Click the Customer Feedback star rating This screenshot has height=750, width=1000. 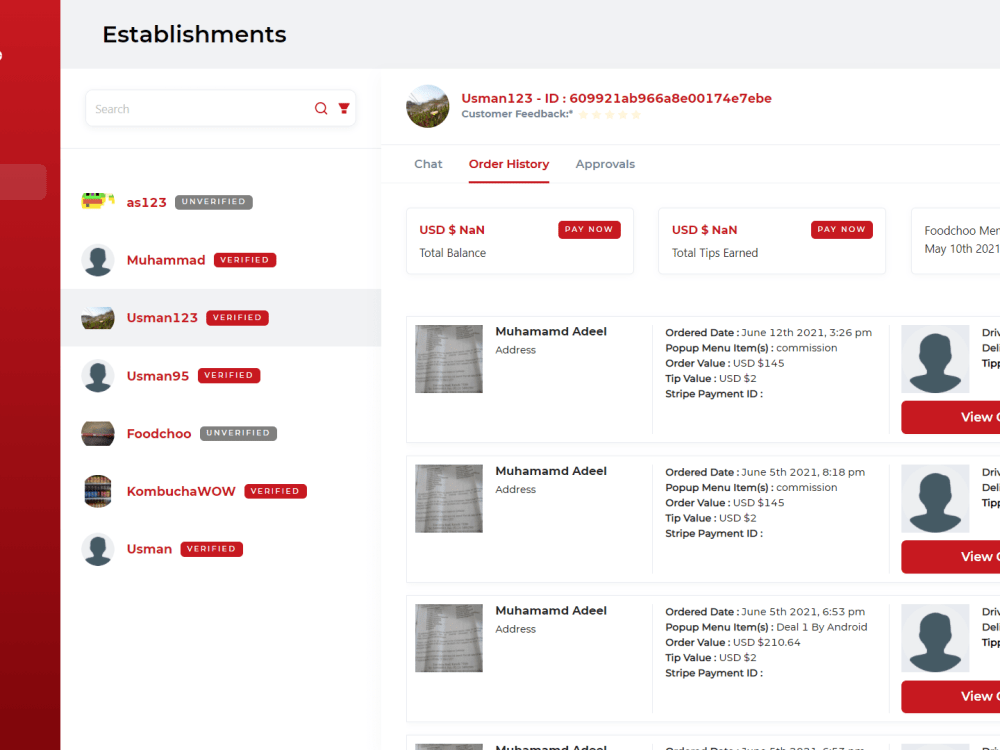[x=610, y=115]
